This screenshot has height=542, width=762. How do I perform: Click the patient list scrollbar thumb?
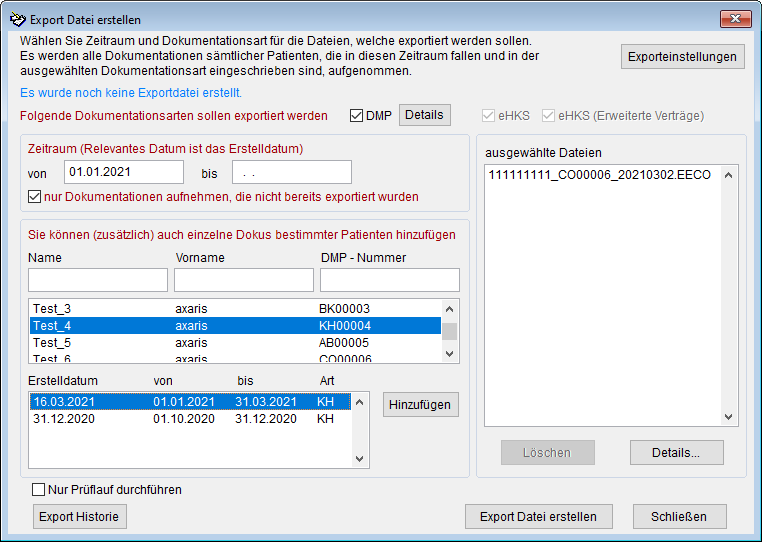450,332
